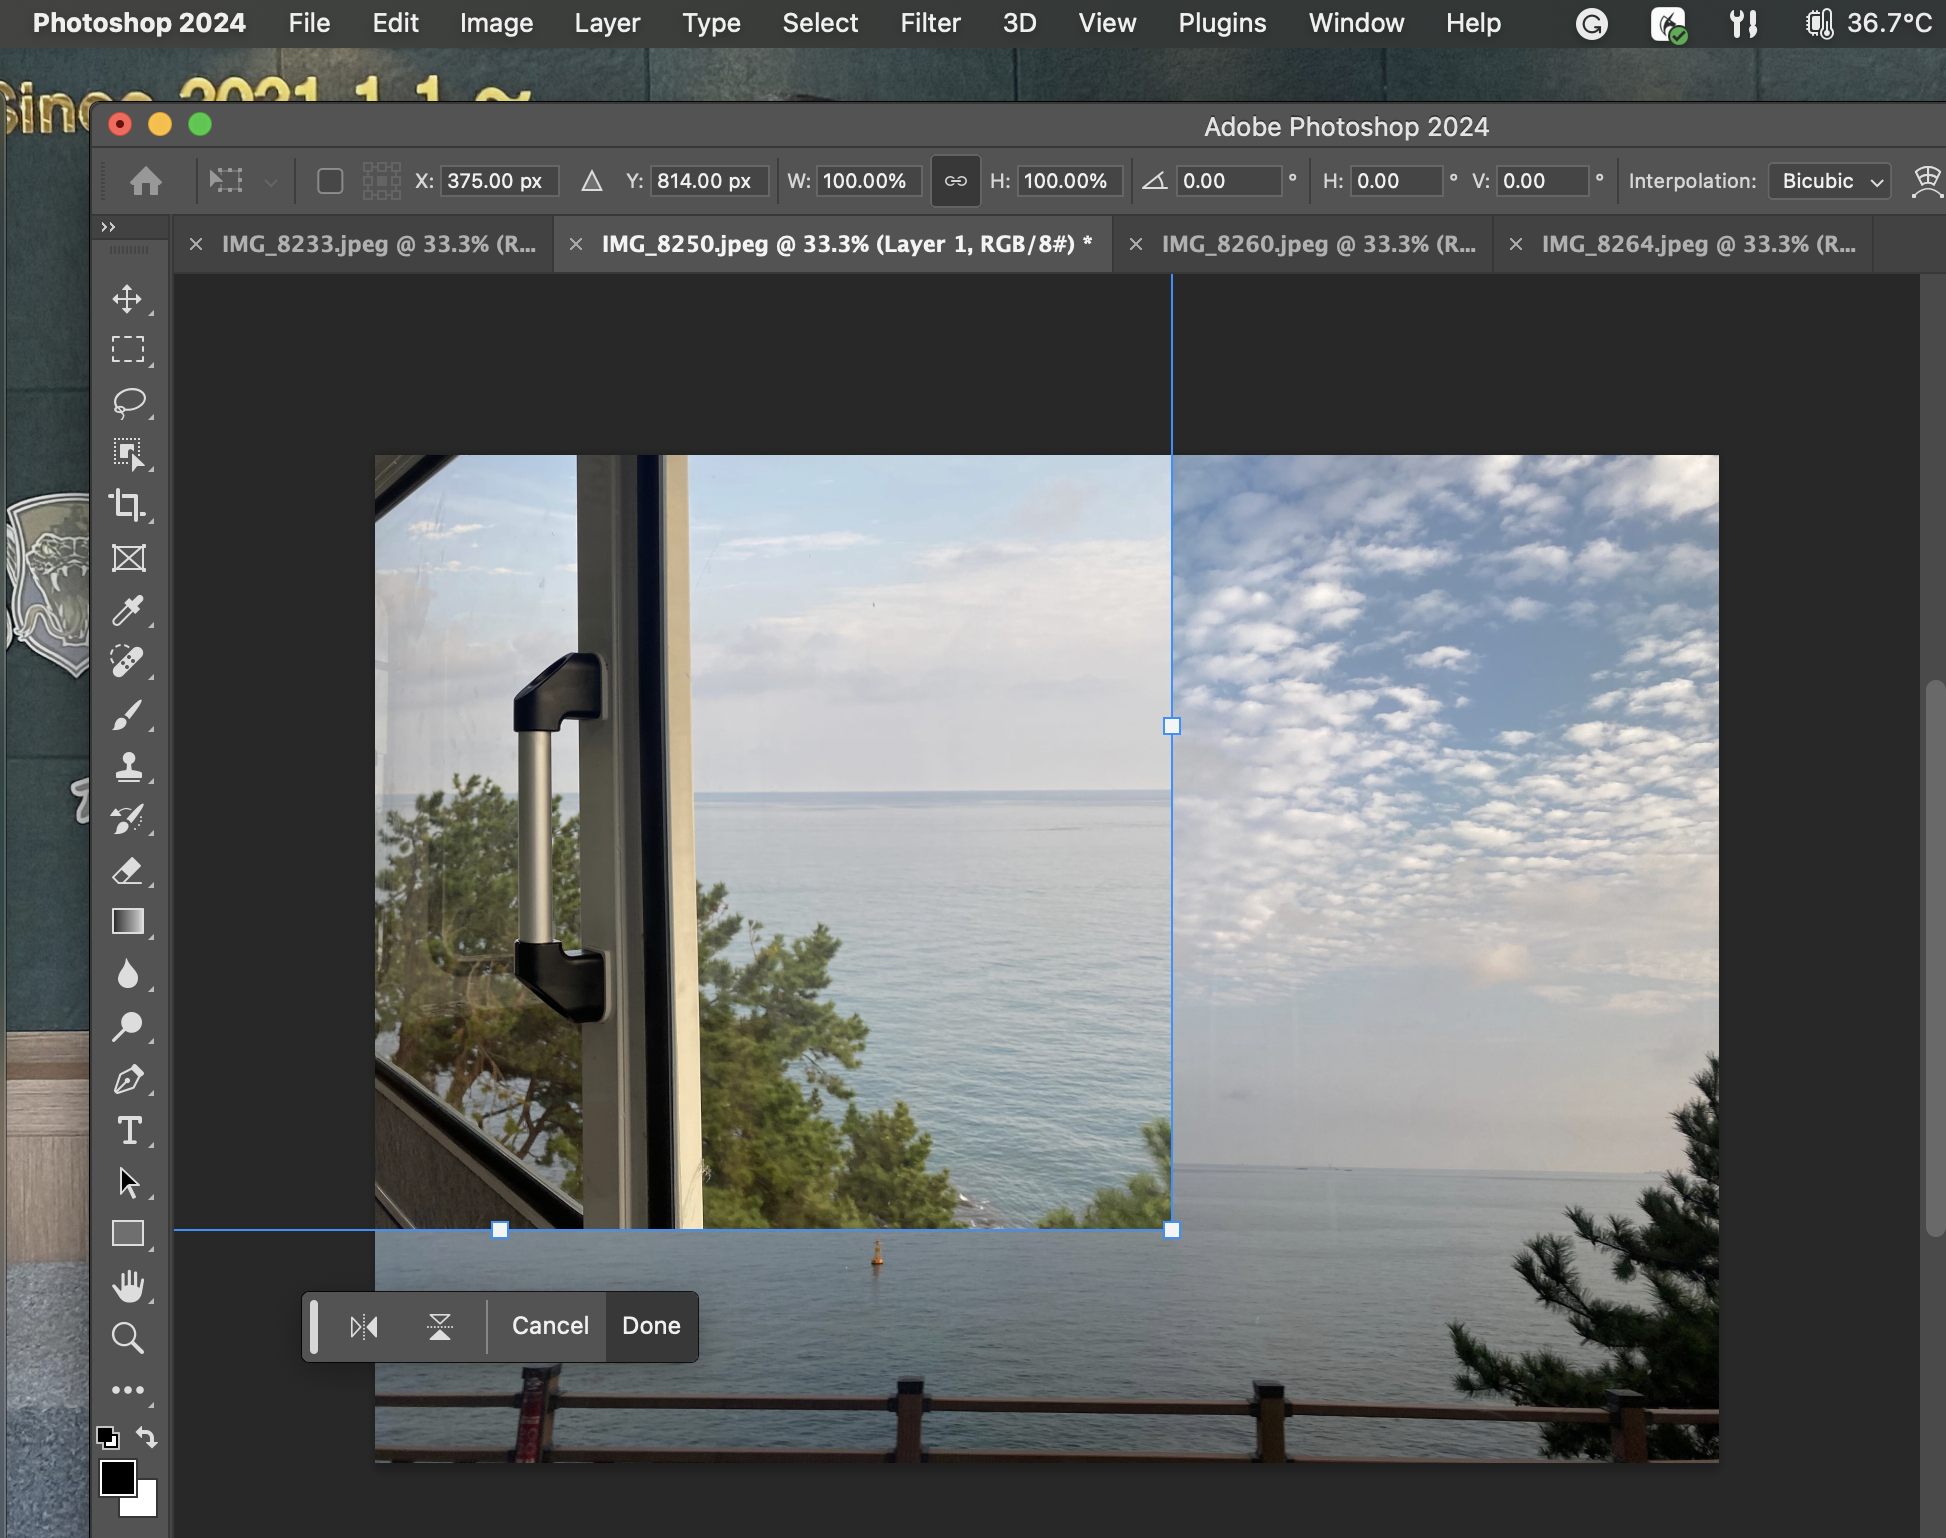Select the Crop tool
Screen dimensions: 1946x1538
click(x=128, y=506)
